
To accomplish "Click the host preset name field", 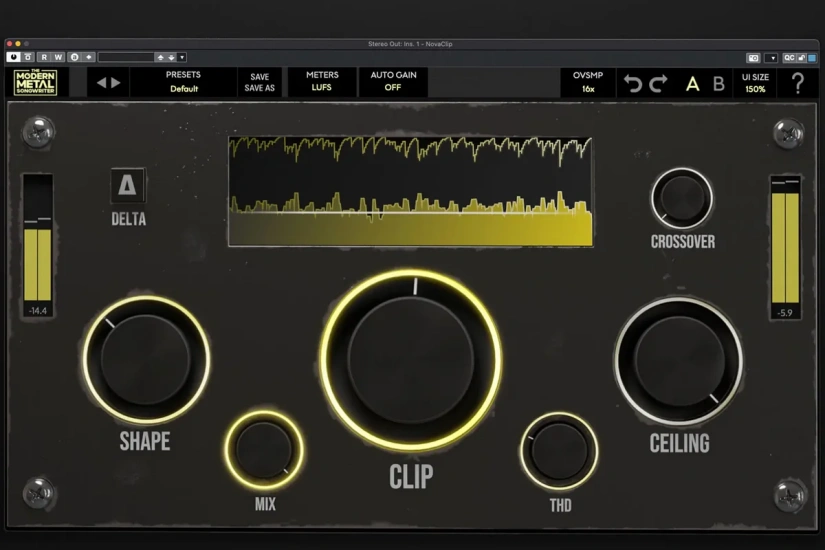I will (x=126, y=57).
